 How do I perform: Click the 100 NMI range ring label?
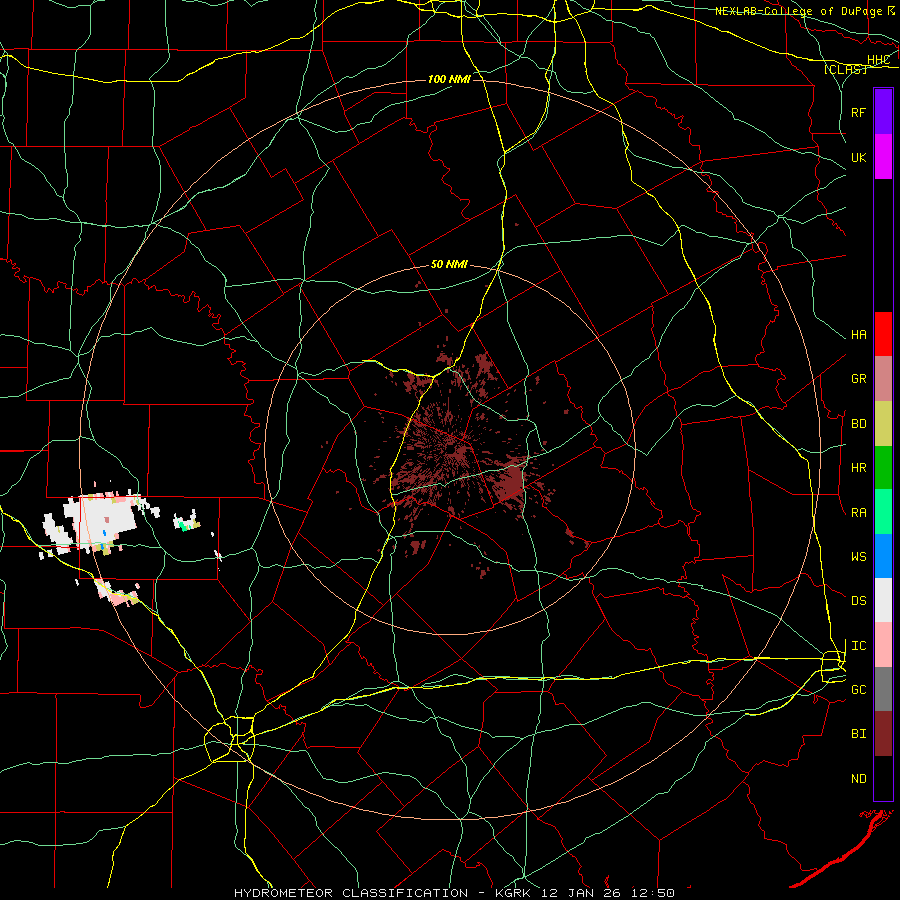pyautogui.click(x=449, y=79)
